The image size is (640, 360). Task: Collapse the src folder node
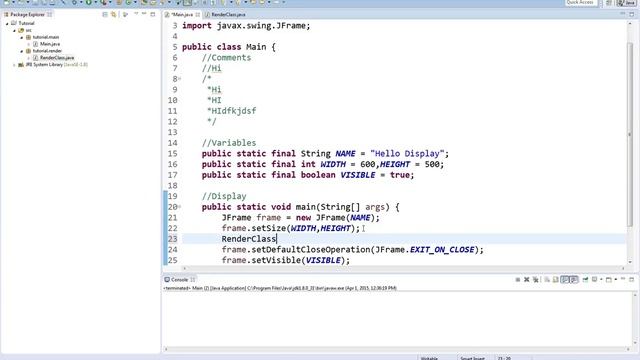pyautogui.click(x=14, y=30)
